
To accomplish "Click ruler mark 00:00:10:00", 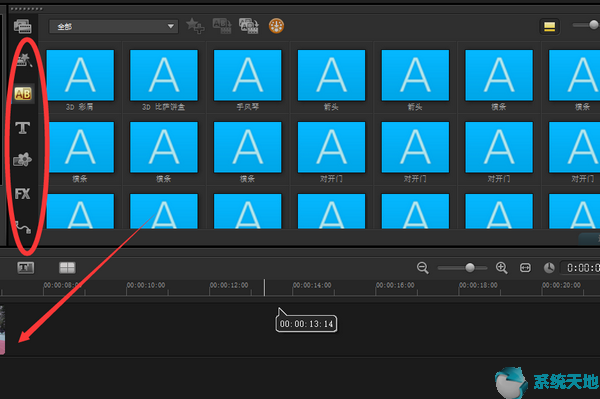I will click(146, 285).
